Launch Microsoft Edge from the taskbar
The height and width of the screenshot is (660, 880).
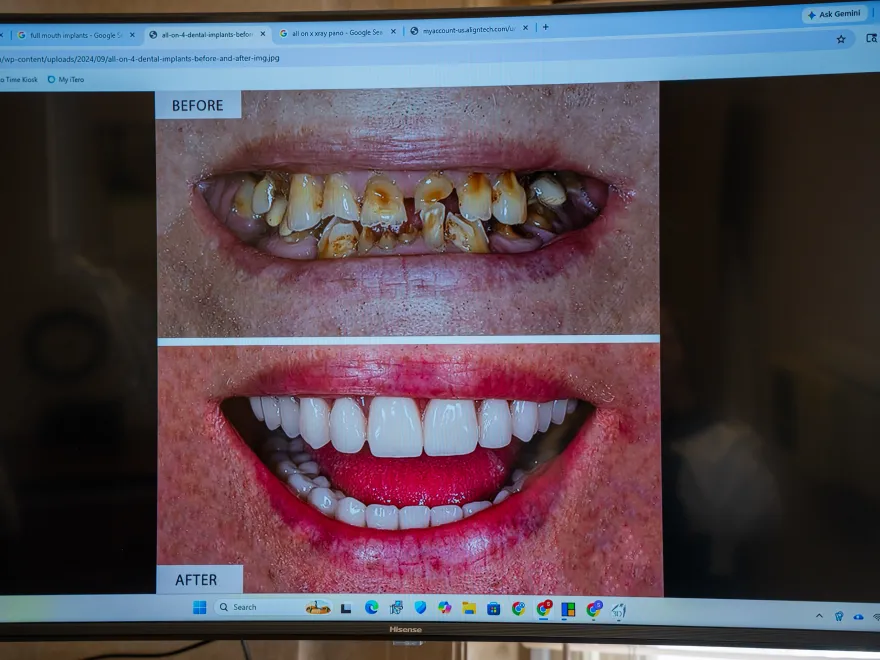pos(371,607)
